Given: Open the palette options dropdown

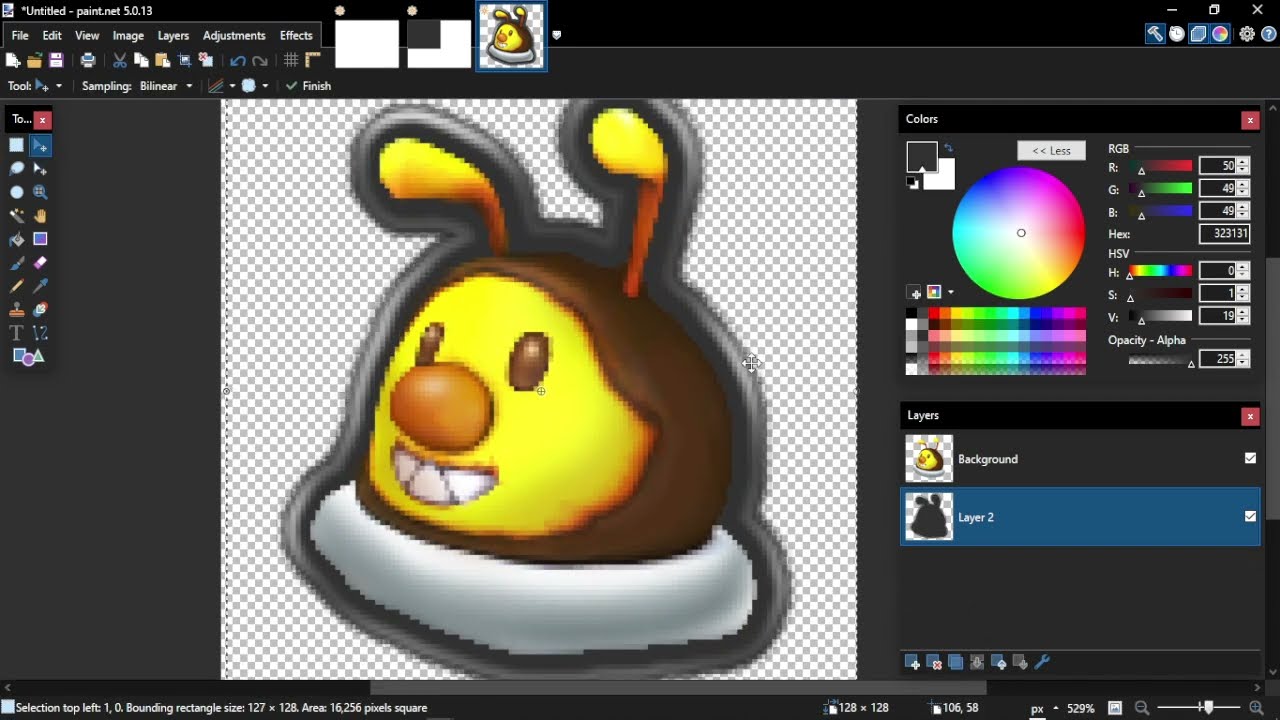Looking at the screenshot, I should [x=950, y=292].
